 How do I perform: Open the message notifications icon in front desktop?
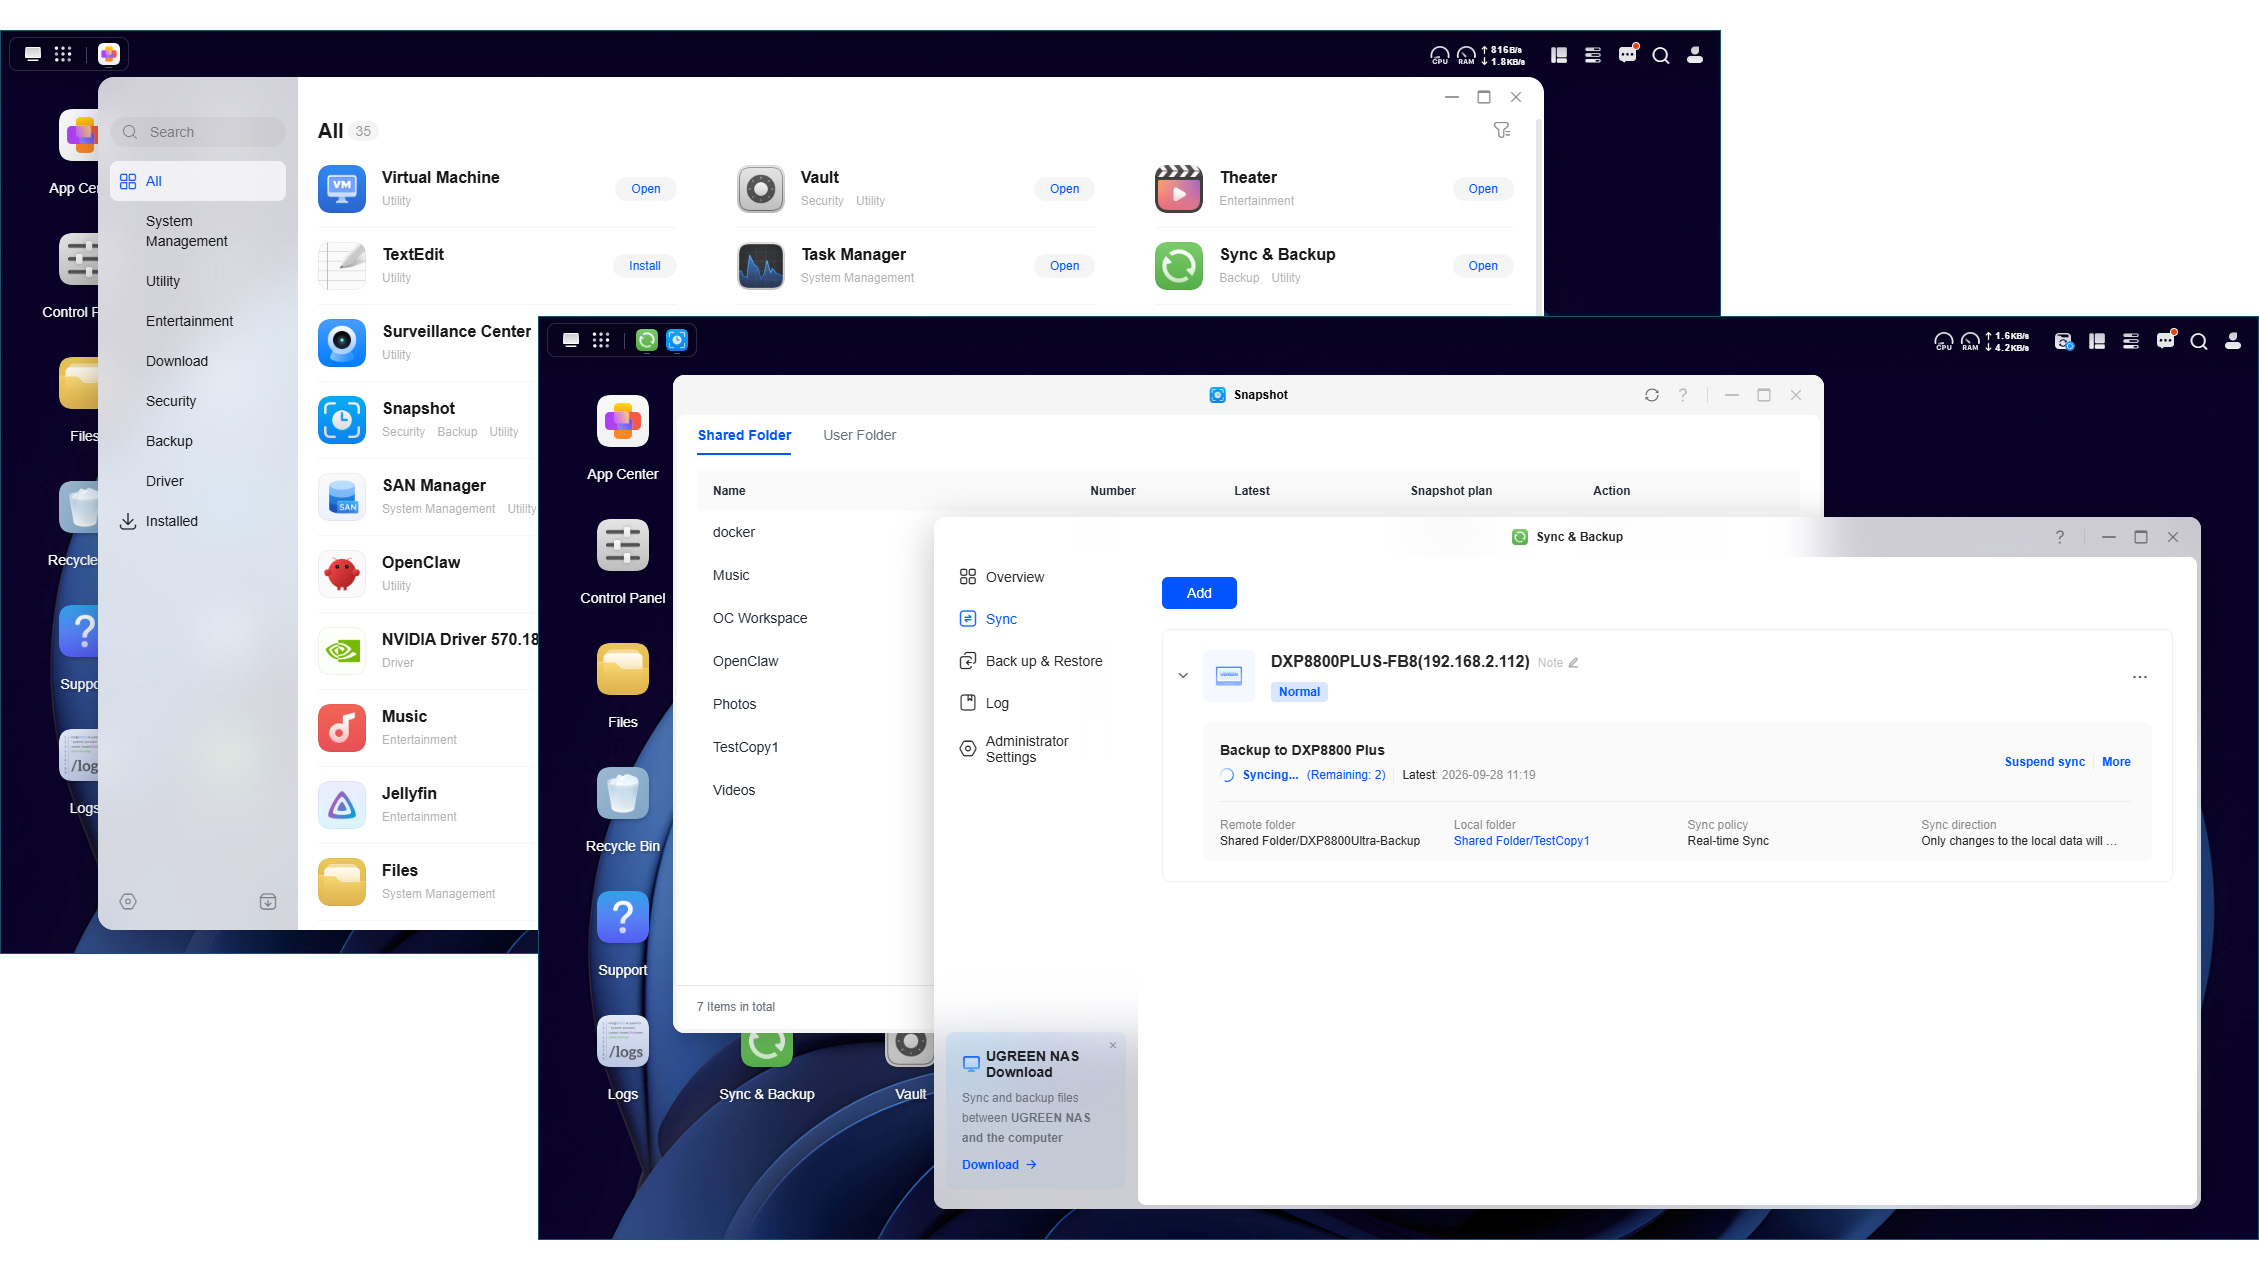coord(2165,341)
